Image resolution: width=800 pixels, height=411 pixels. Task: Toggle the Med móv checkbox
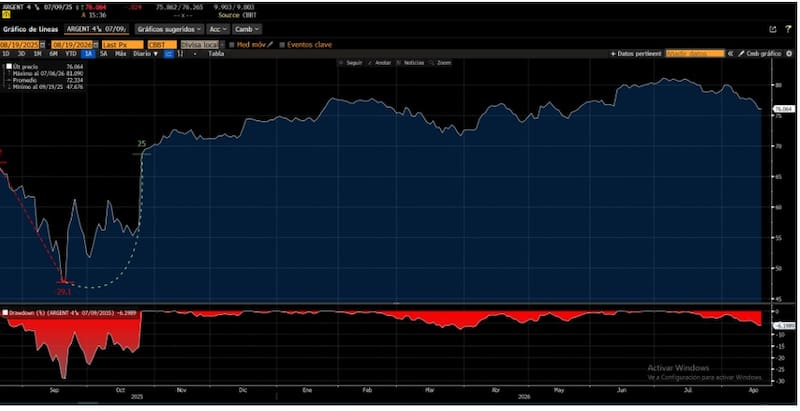[232, 45]
